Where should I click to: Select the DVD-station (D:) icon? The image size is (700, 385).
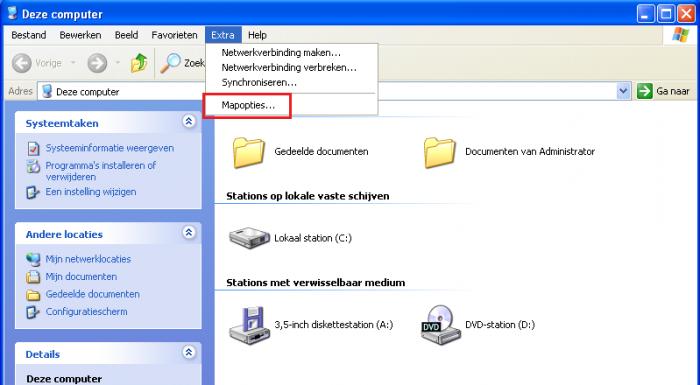tap(441, 325)
